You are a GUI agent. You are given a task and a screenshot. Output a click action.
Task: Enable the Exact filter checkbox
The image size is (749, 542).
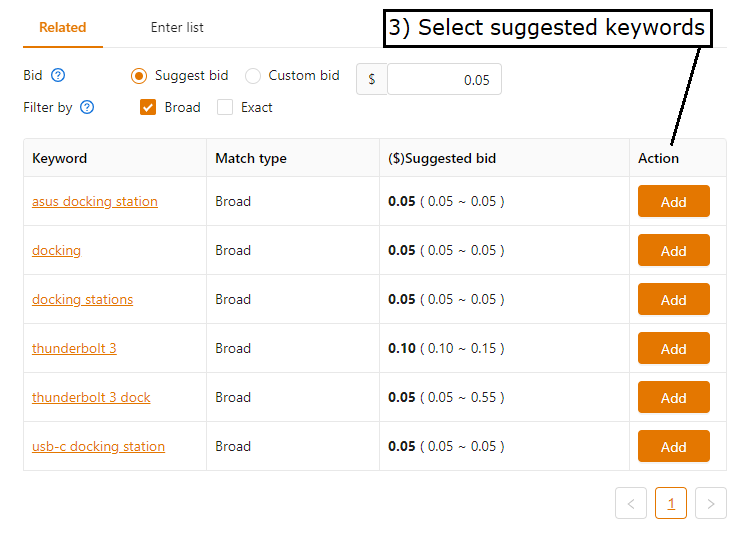click(225, 107)
